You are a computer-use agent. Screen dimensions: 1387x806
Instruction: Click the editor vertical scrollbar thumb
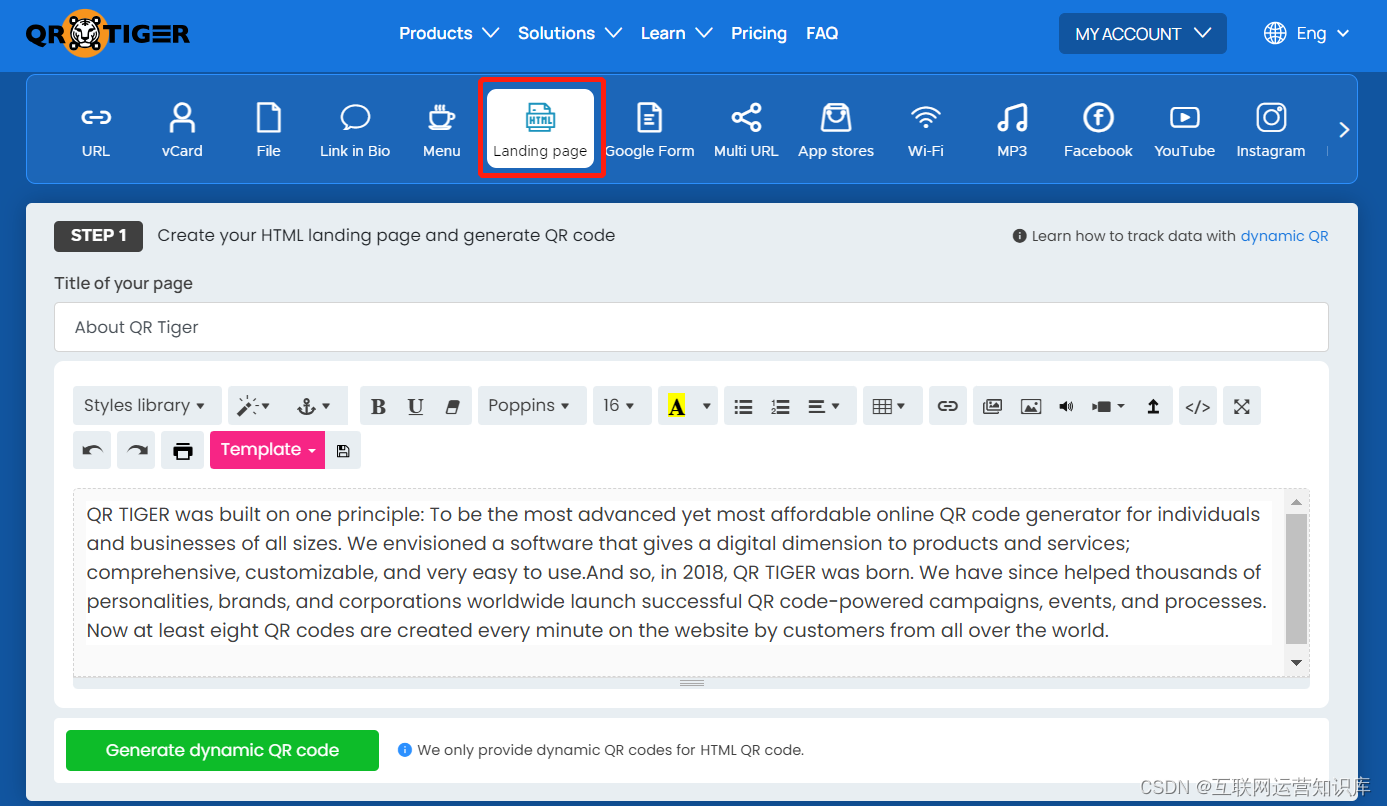coord(1296,579)
